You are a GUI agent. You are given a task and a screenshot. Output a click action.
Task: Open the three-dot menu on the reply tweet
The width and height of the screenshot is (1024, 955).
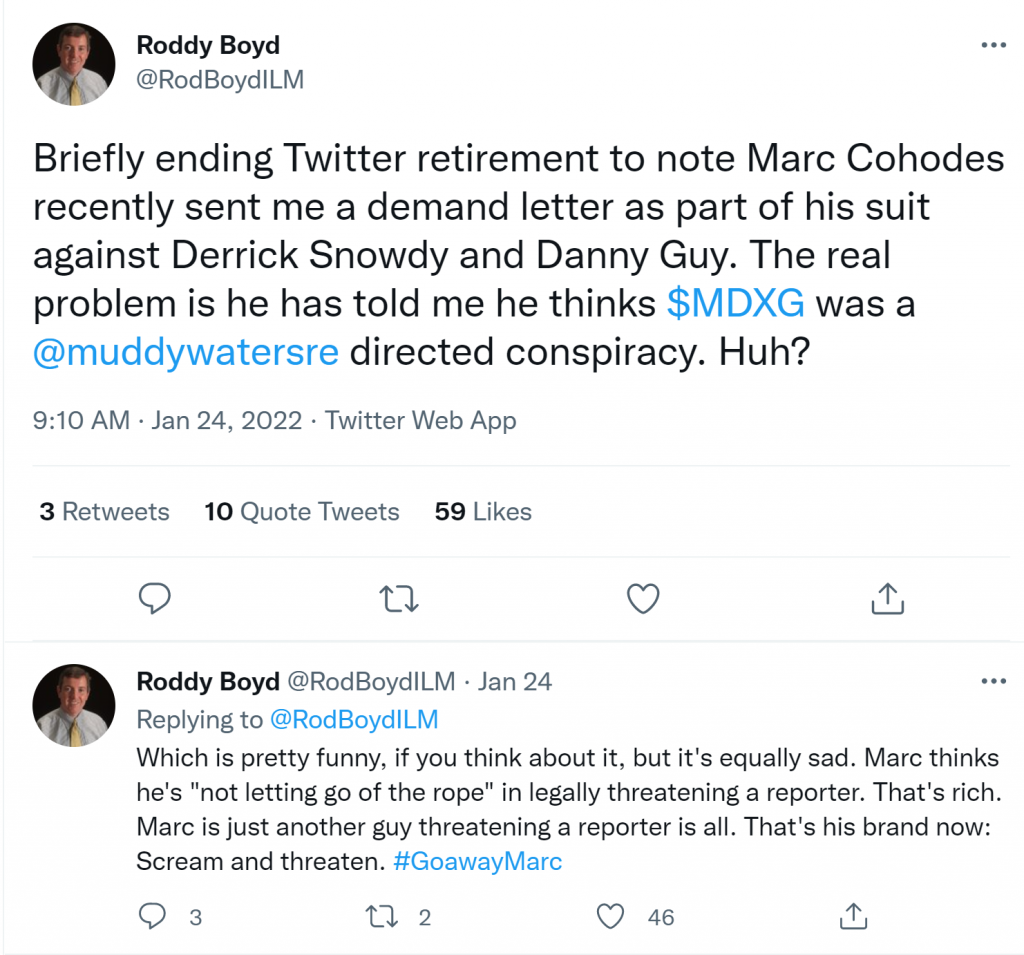(994, 681)
